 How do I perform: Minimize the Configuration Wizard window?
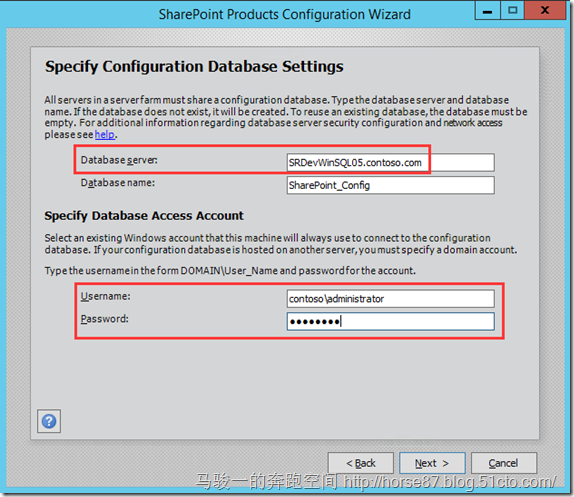click(x=487, y=10)
